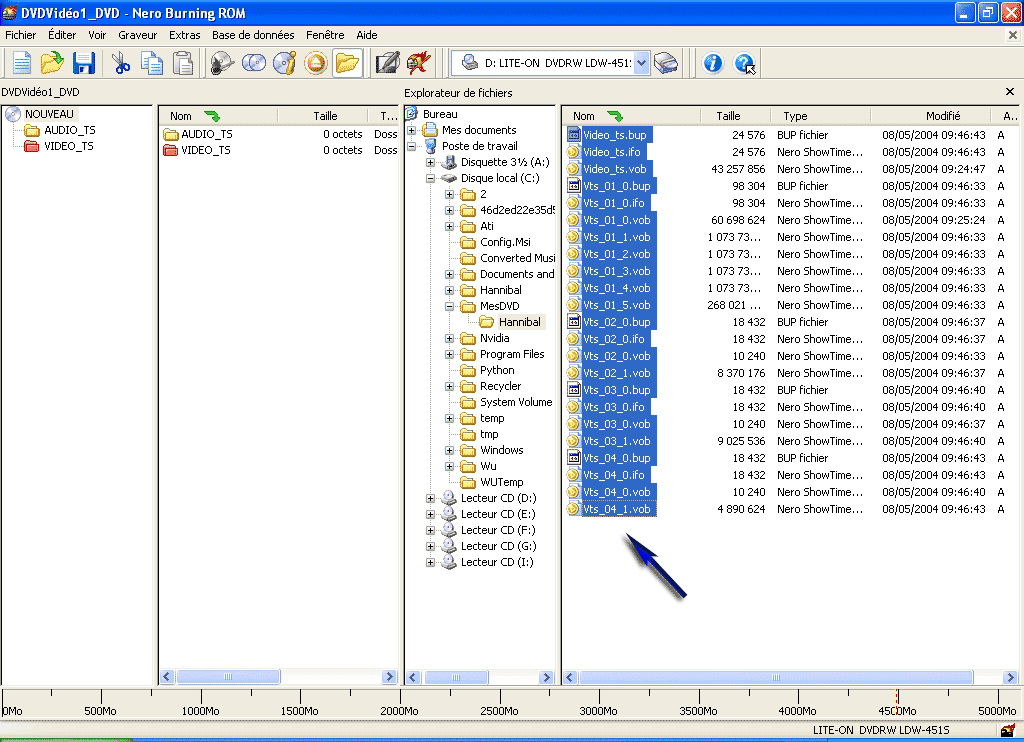The height and width of the screenshot is (742, 1024).
Task: Show disc info with the disc info icon
Action: pyautogui.click(x=285, y=63)
